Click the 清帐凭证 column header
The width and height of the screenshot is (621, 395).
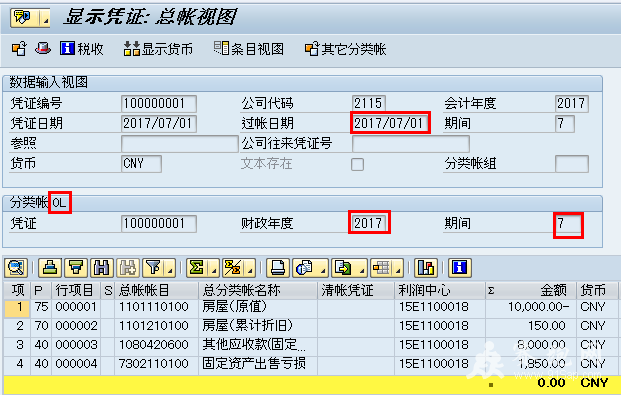pyautogui.click(x=356, y=290)
